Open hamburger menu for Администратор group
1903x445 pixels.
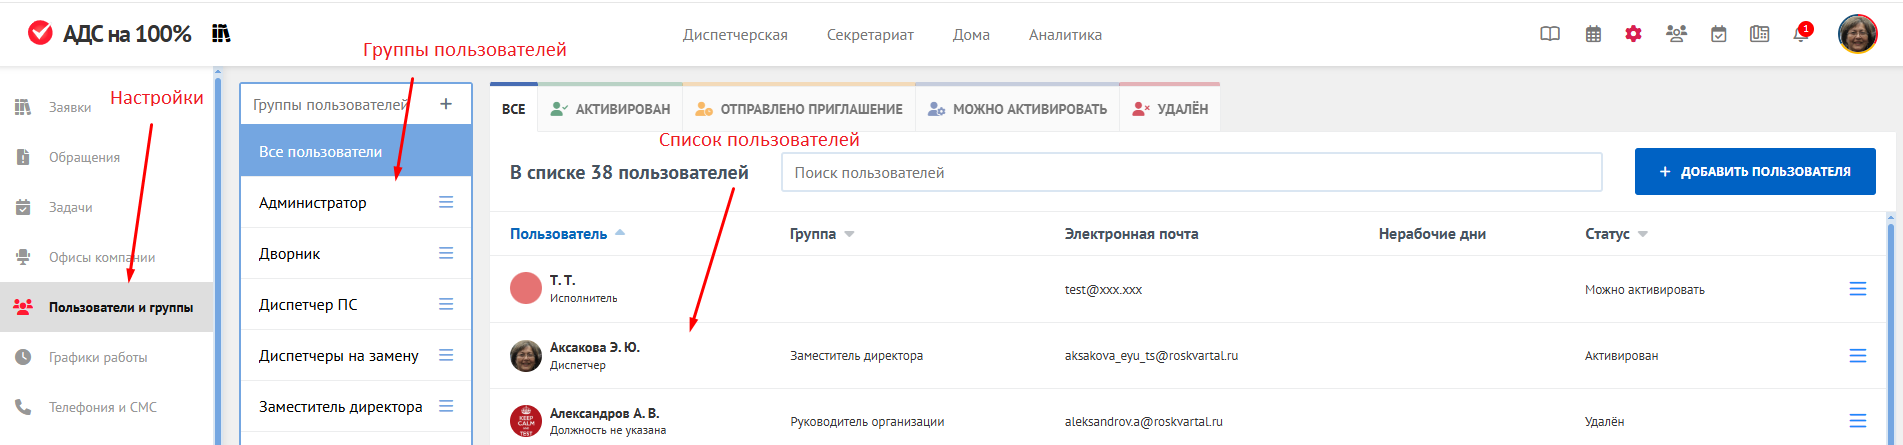click(446, 203)
